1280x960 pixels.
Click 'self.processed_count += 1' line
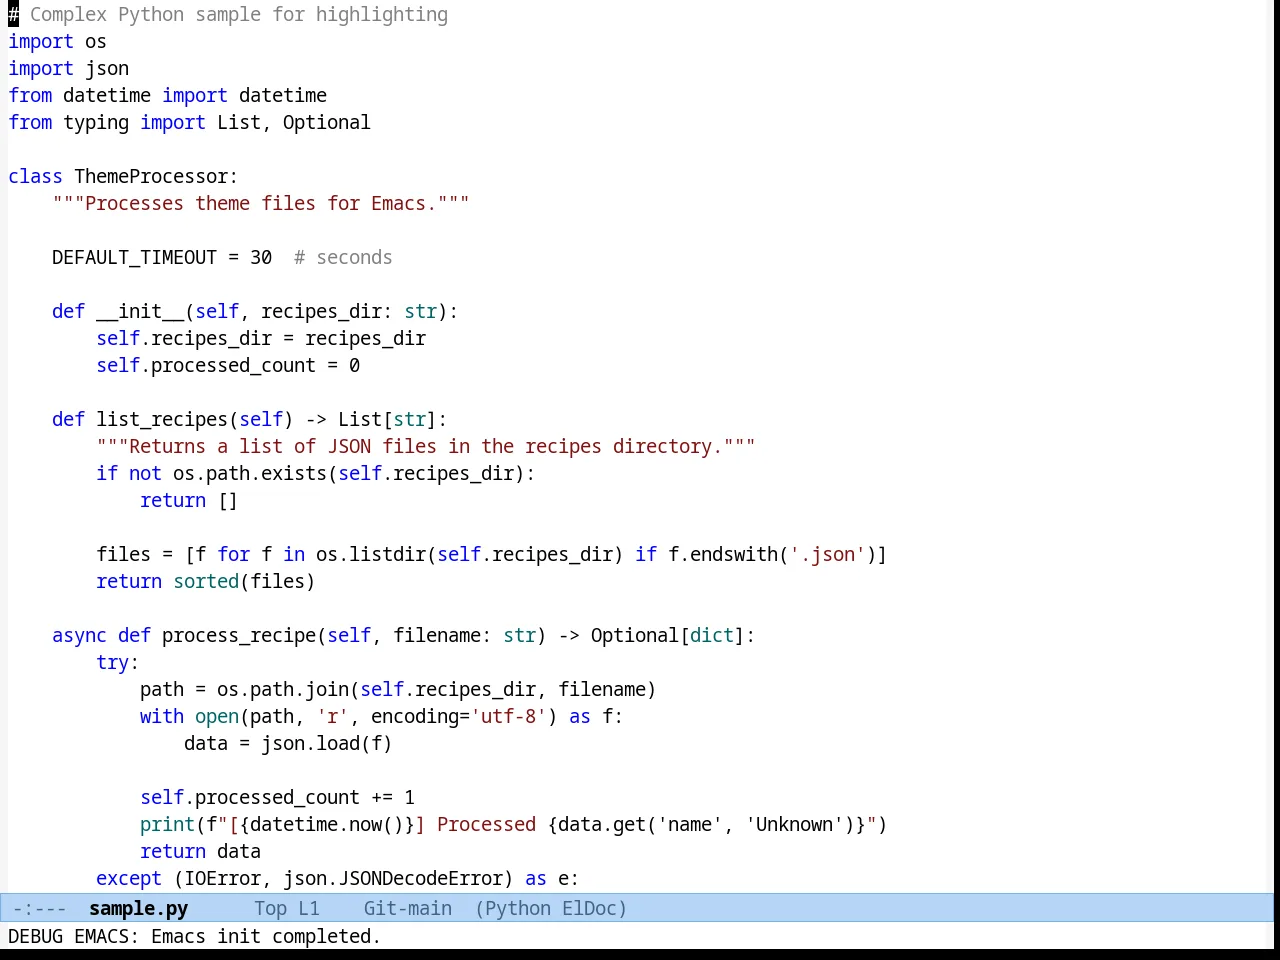point(277,797)
